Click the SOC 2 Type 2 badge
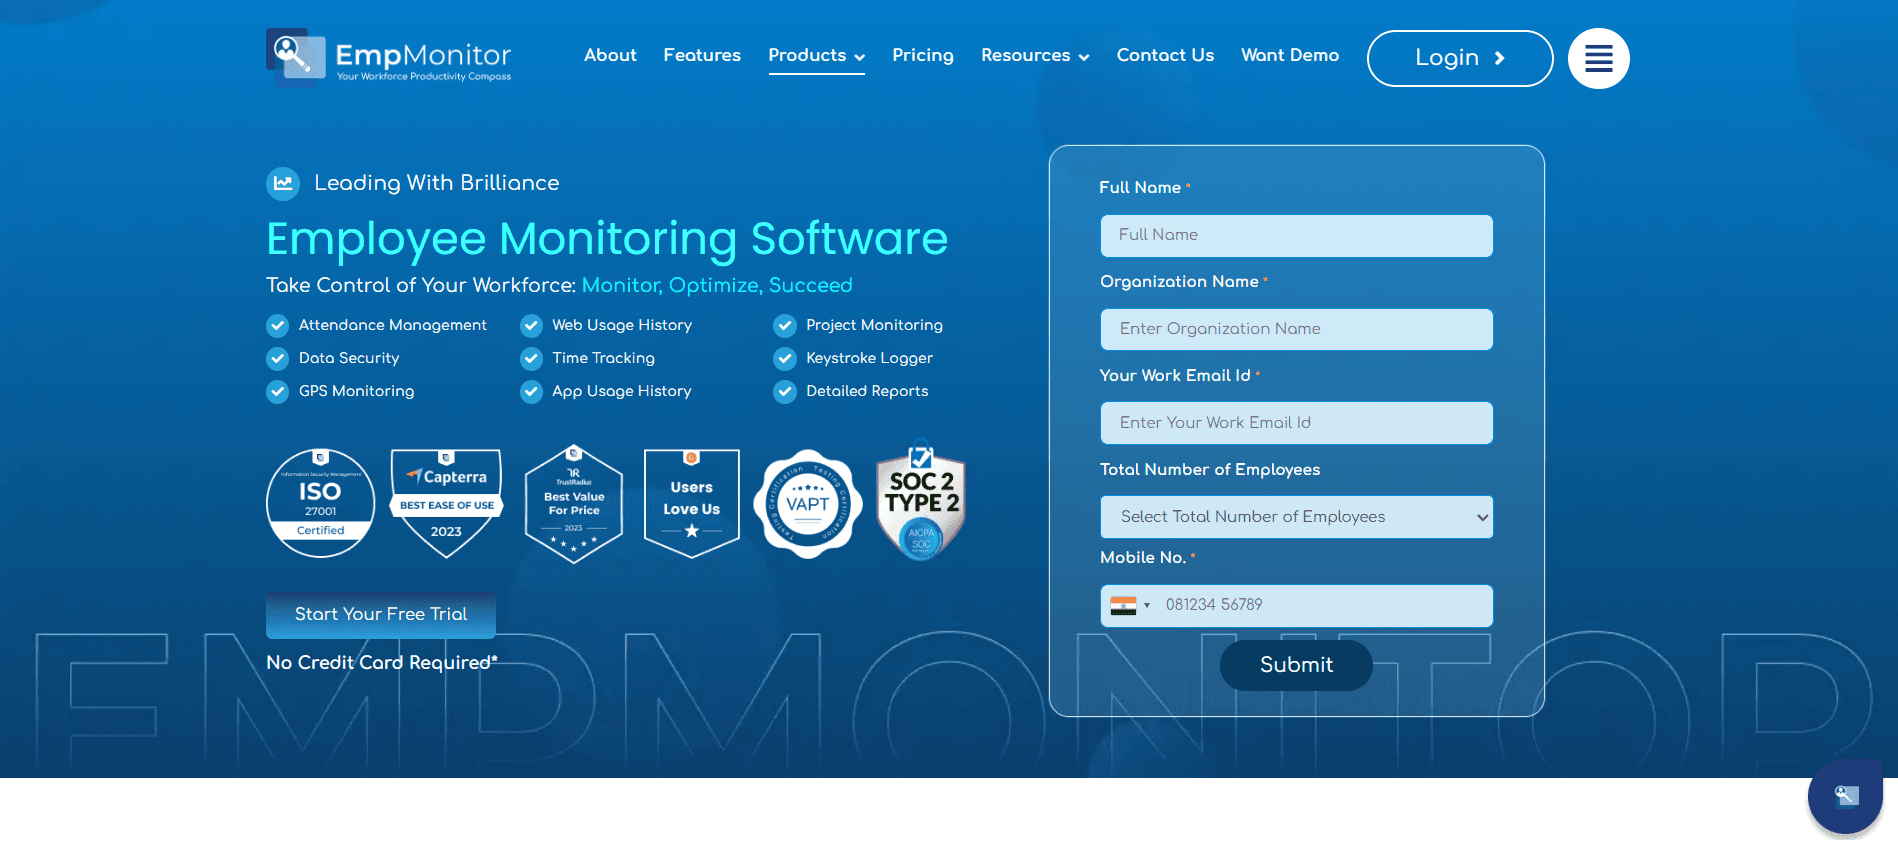Screen dimensions: 1898x845 pos(921,501)
